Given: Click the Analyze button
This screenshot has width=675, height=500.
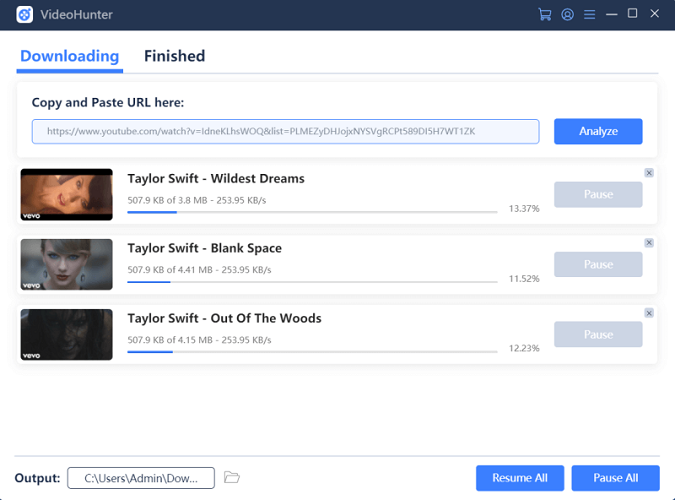Looking at the screenshot, I should click(x=598, y=131).
